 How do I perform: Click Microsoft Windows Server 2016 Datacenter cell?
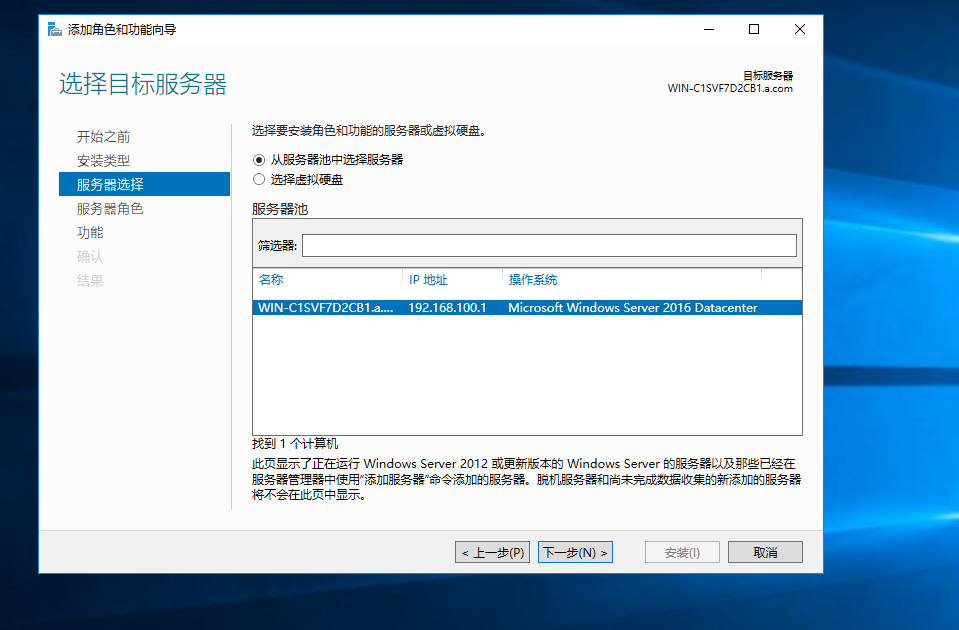click(x=633, y=308)
